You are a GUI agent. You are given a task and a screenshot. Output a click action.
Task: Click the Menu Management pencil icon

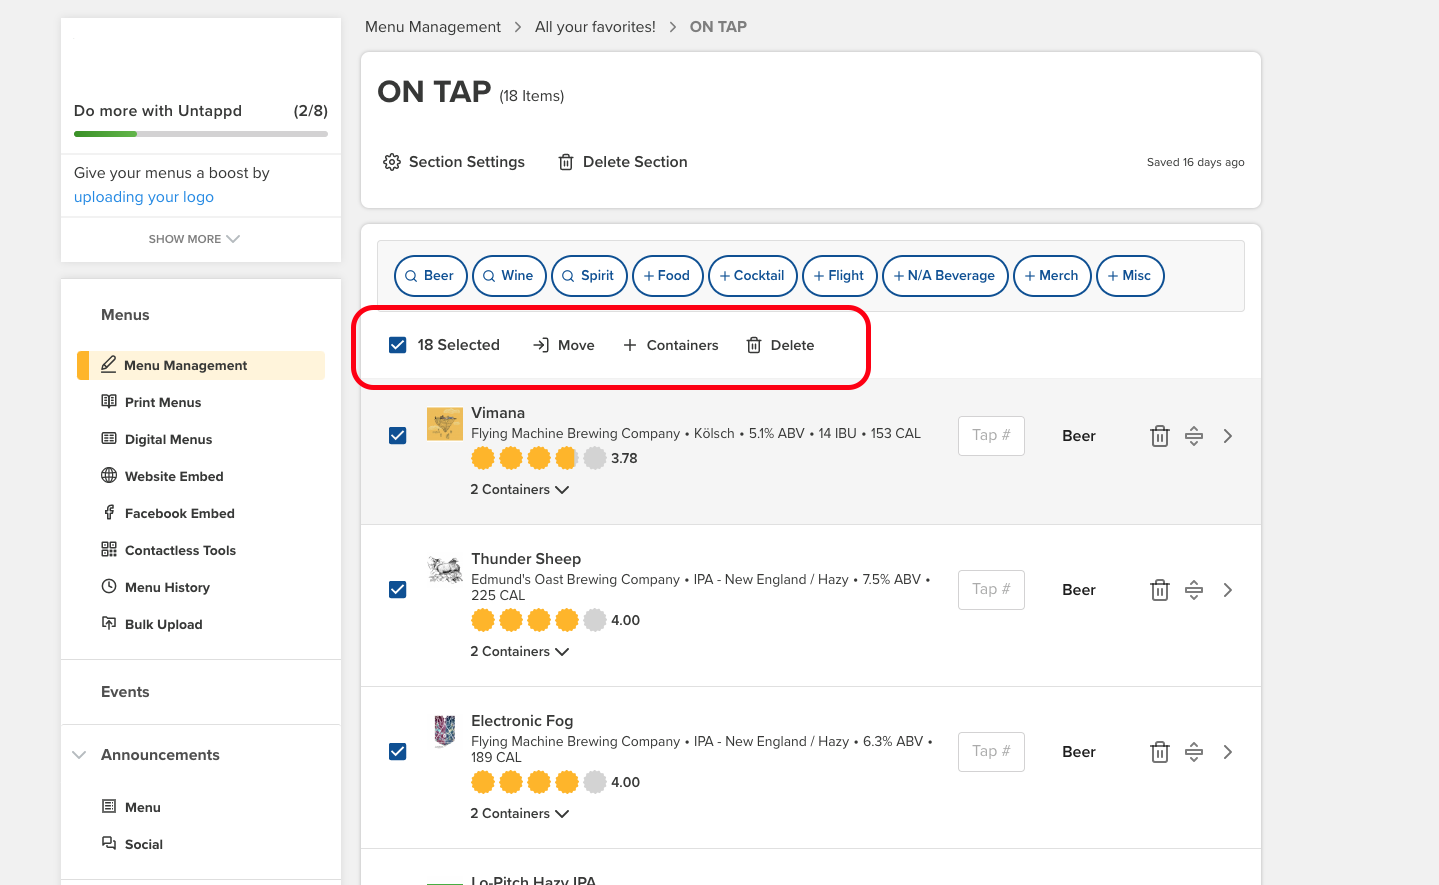pyautogui.click(x=109, y=365)
